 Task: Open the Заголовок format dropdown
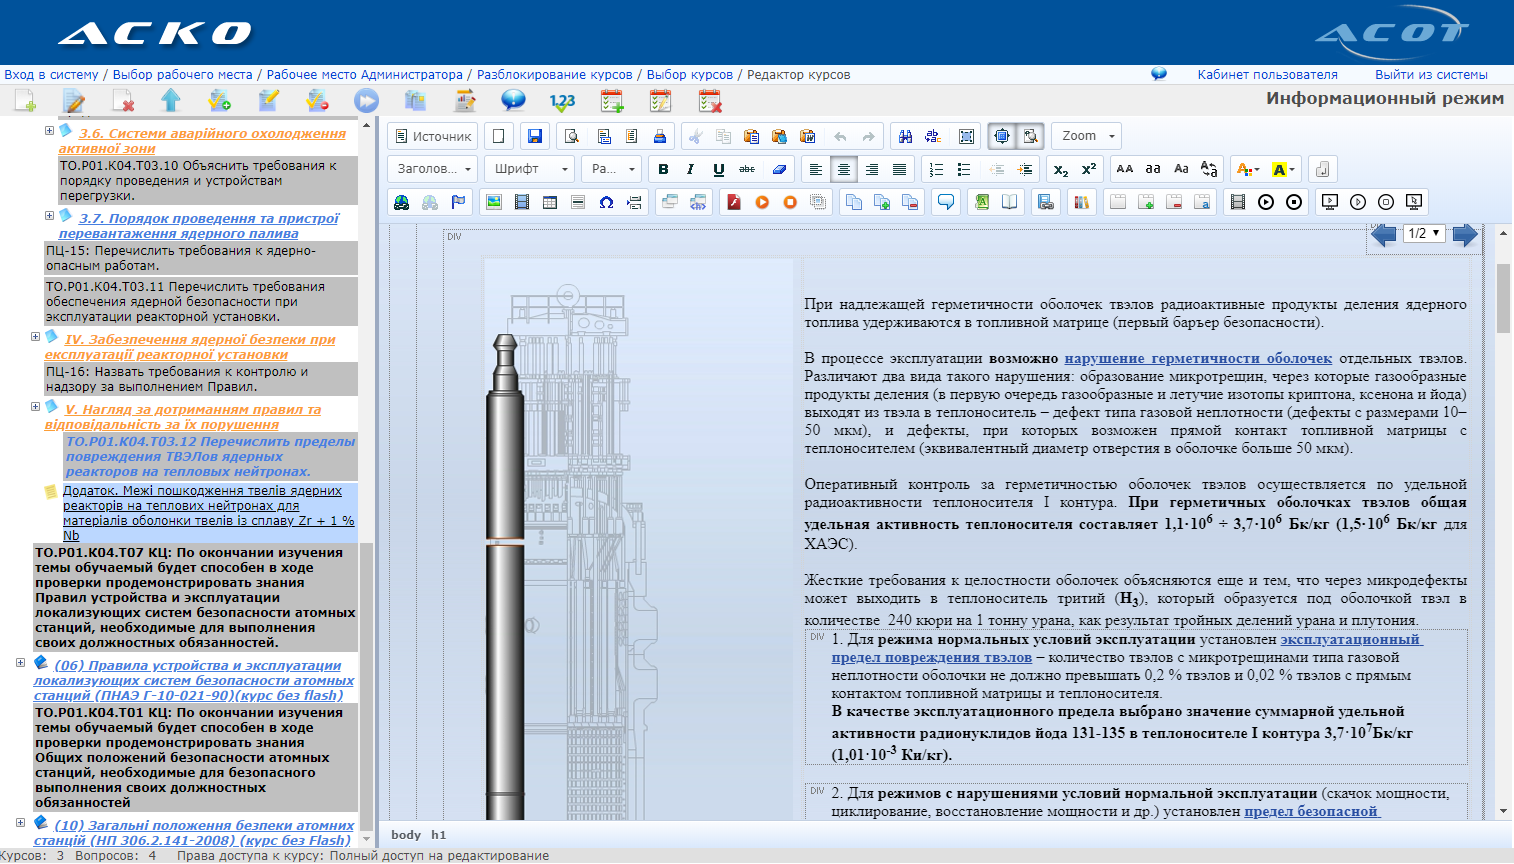pyautogui.click(x=432, y=169)
